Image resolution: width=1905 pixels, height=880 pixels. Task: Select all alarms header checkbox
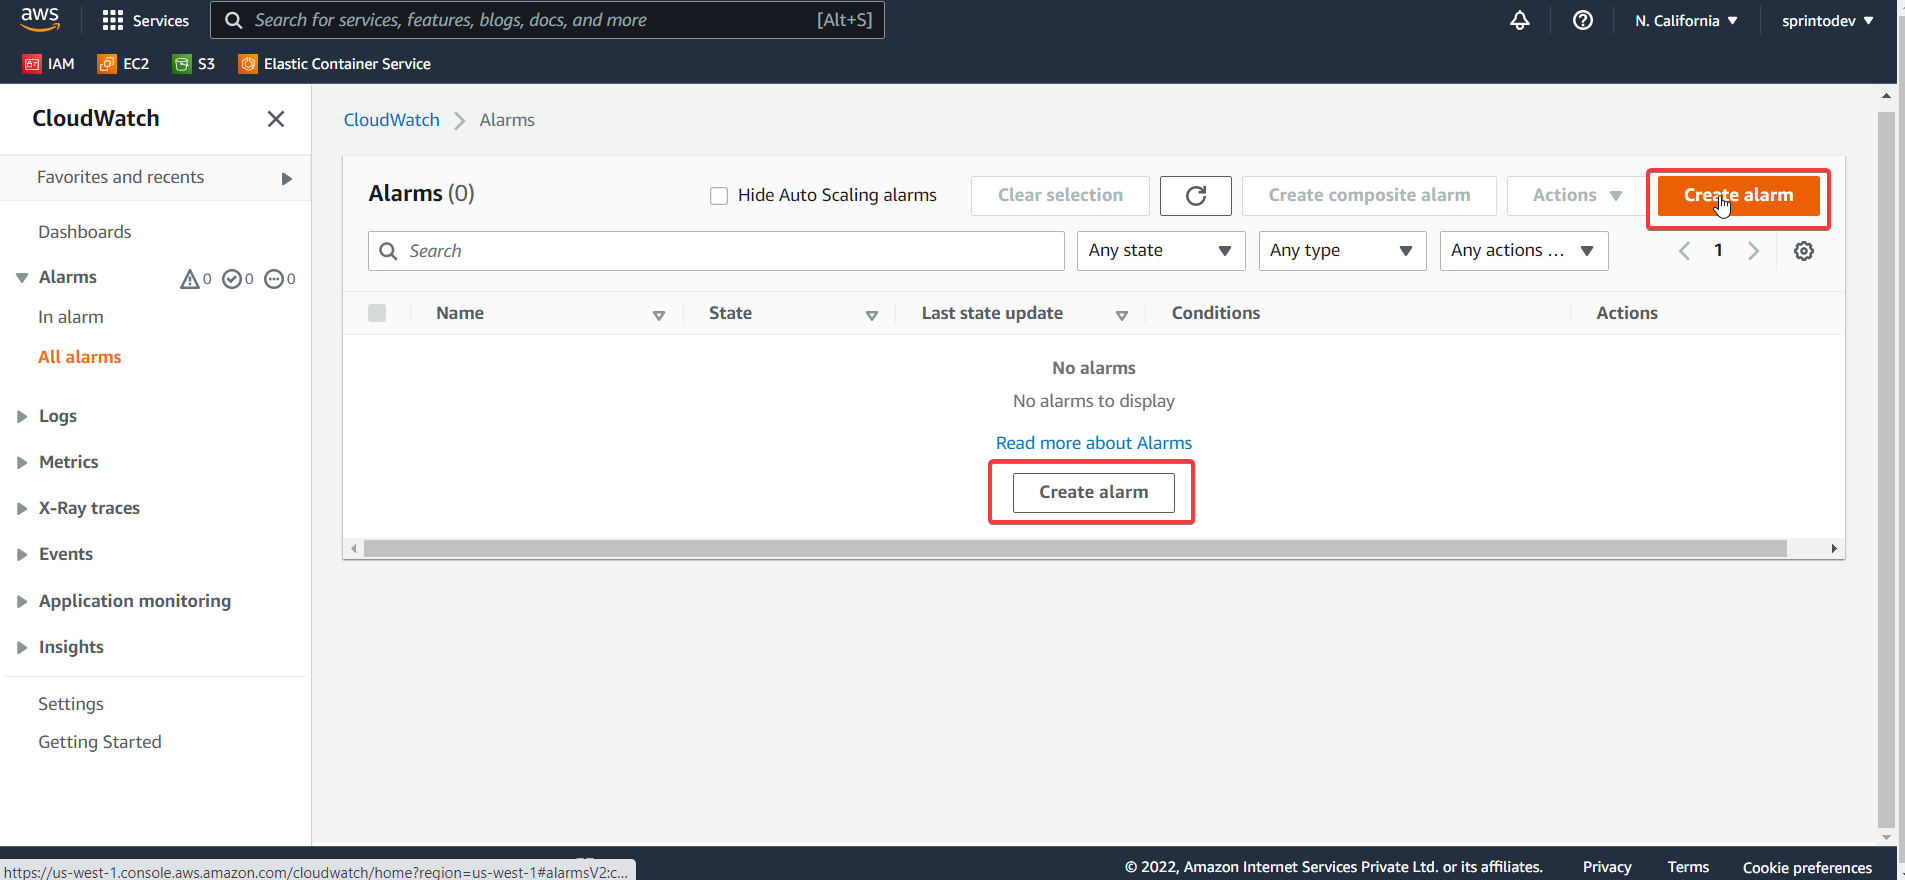coord(377,313)
